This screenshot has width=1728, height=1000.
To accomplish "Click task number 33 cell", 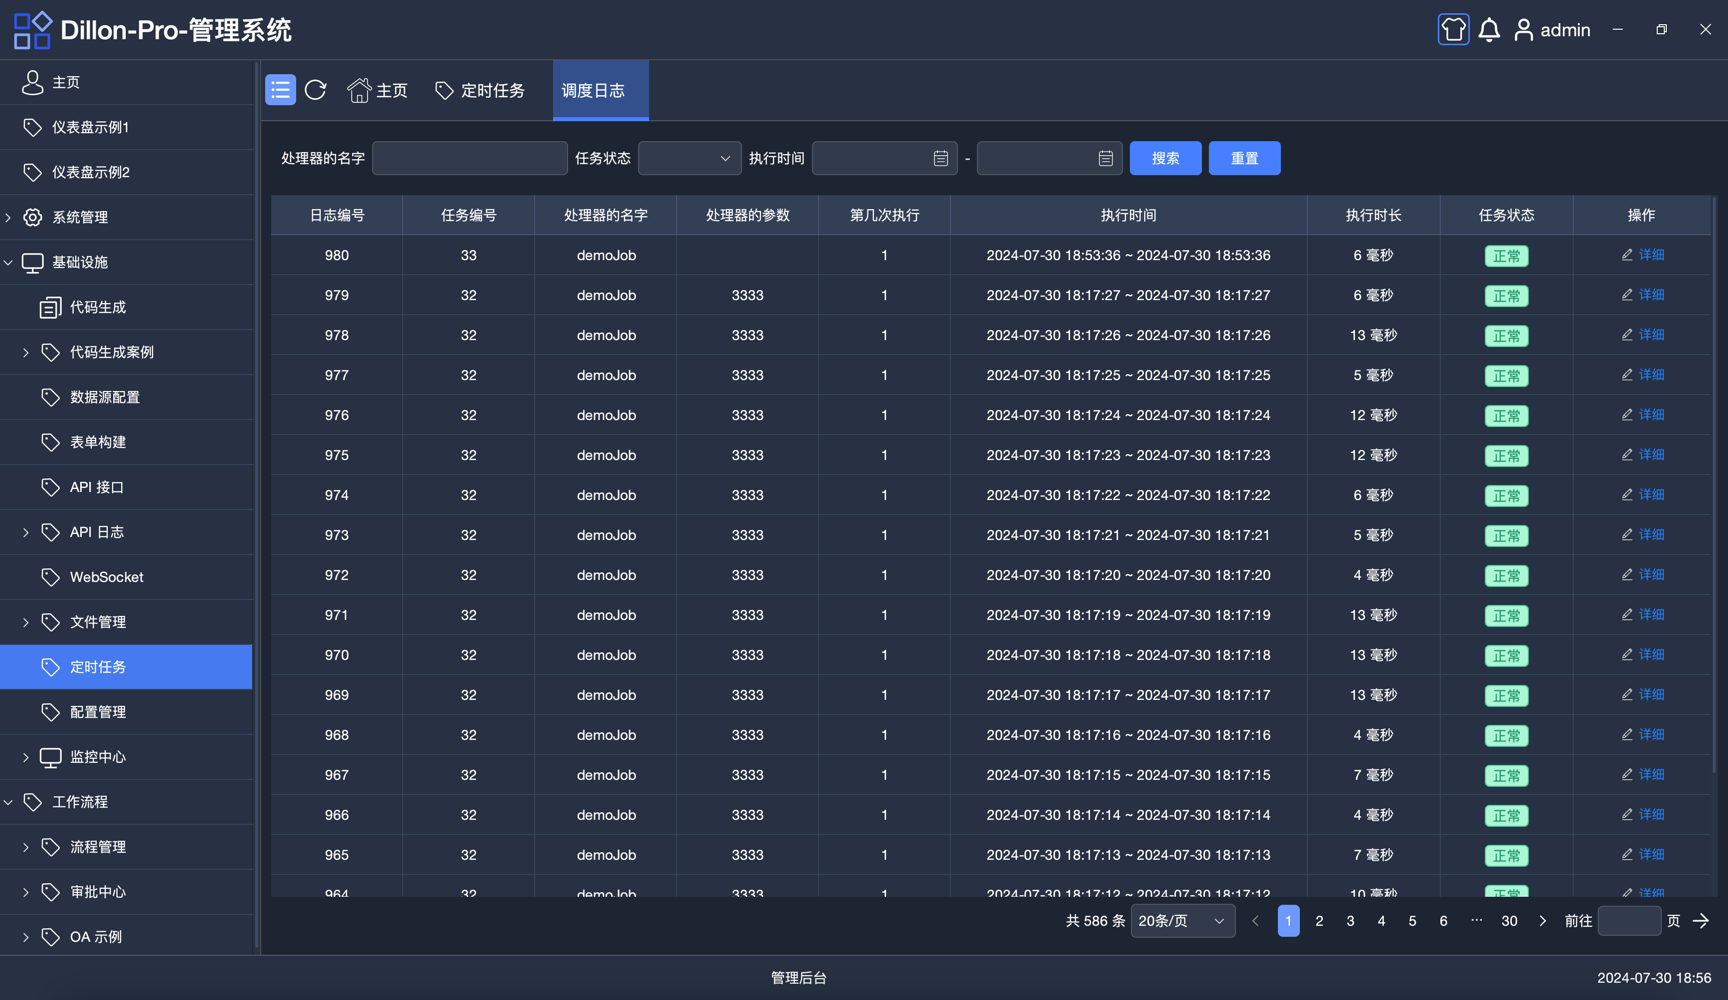I will (469, 255).
